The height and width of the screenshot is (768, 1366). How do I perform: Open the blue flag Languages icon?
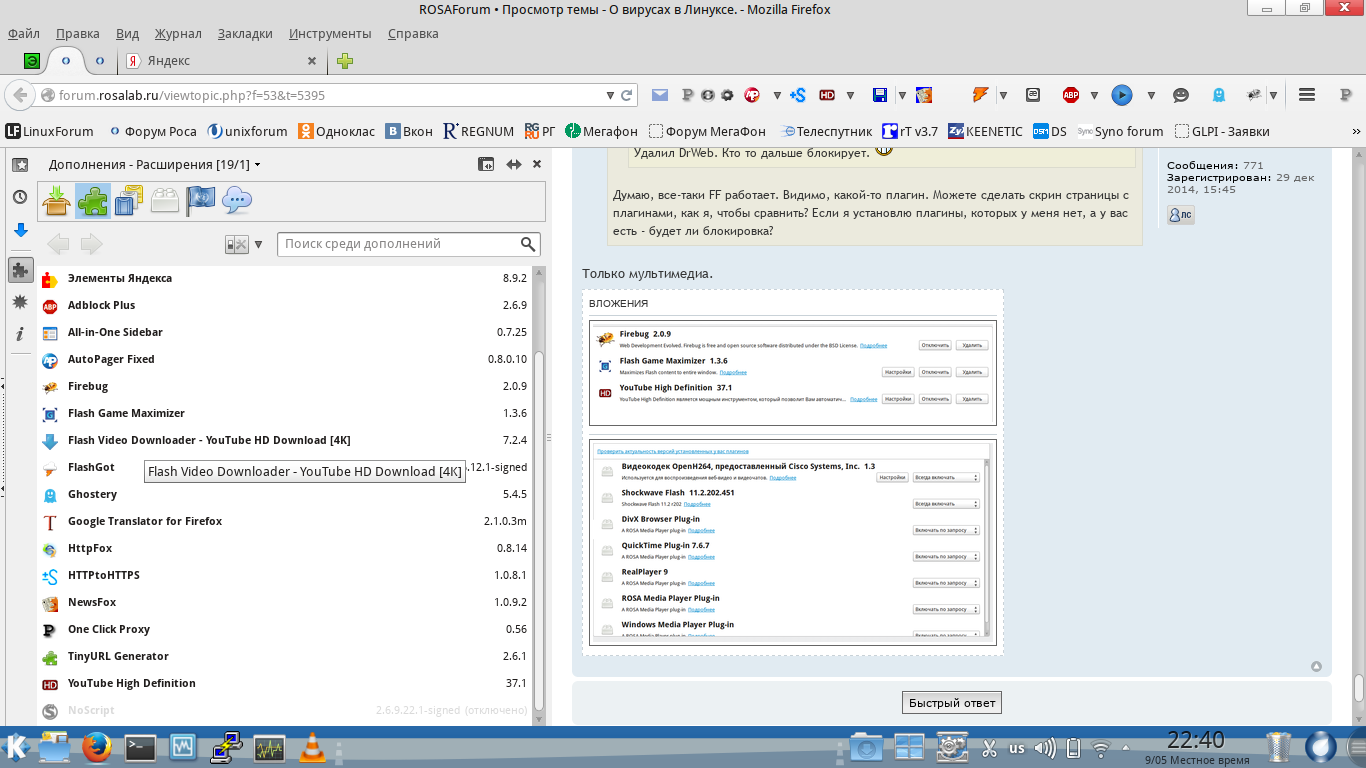[201, 201]
